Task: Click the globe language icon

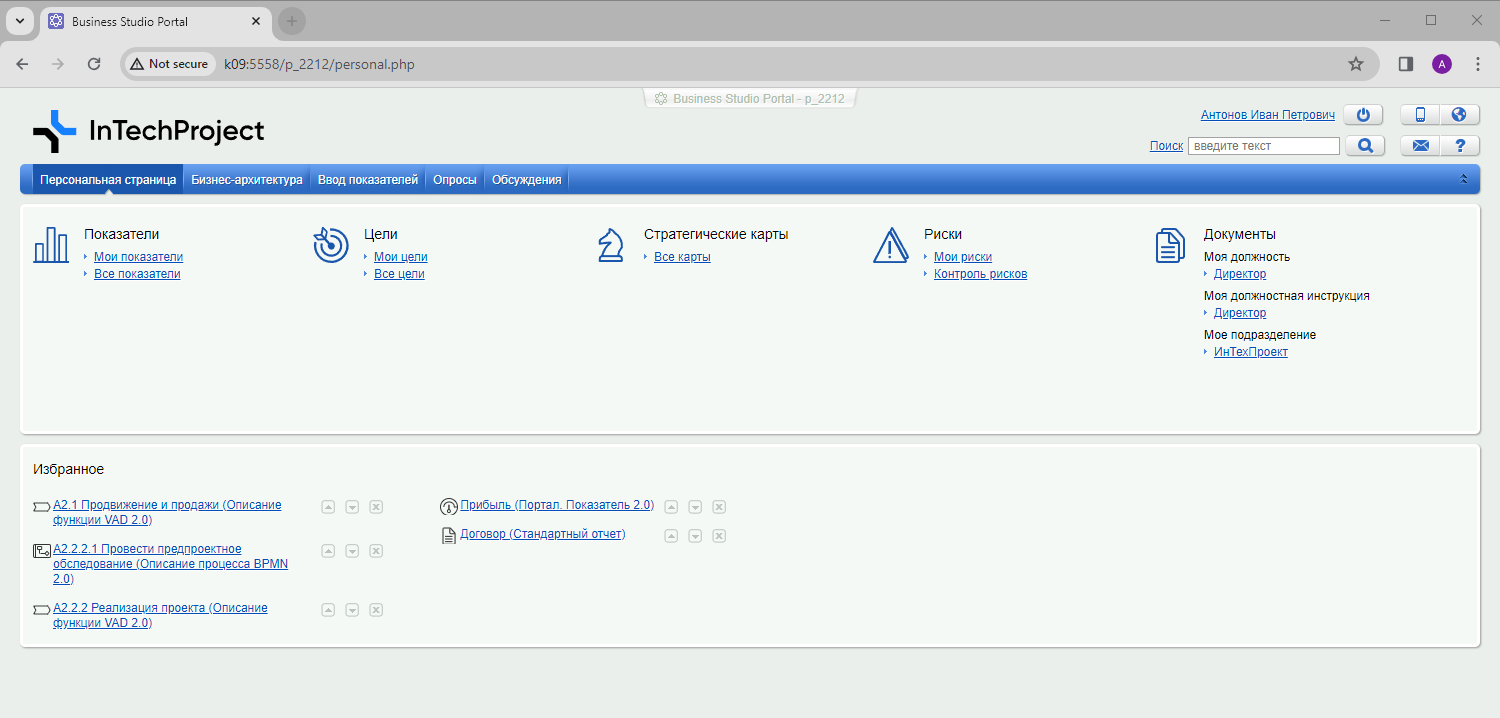Action: coord(1459,115)
